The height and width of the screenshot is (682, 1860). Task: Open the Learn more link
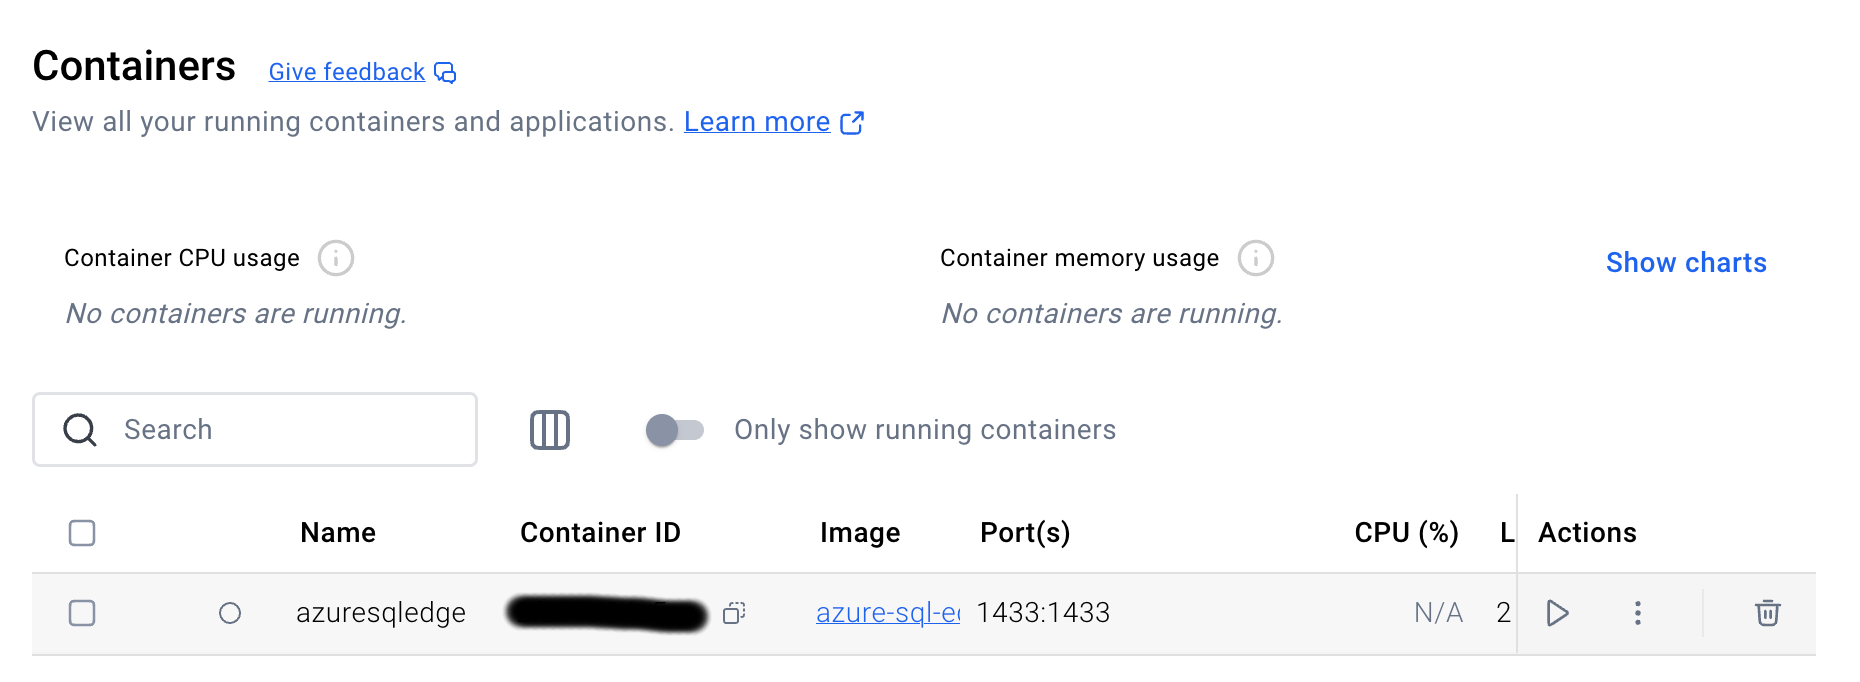(757, 122)
